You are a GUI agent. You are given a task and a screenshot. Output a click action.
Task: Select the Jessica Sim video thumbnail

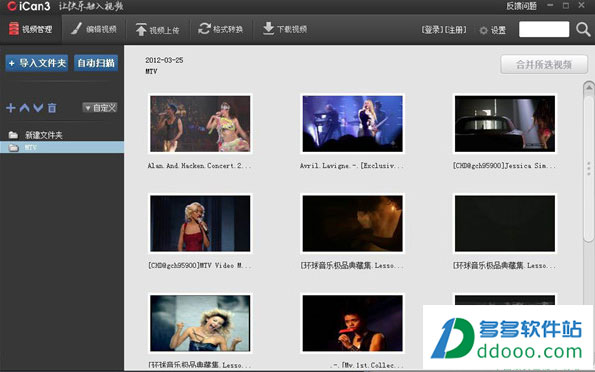pyautogui.click(x=505, y=124)
